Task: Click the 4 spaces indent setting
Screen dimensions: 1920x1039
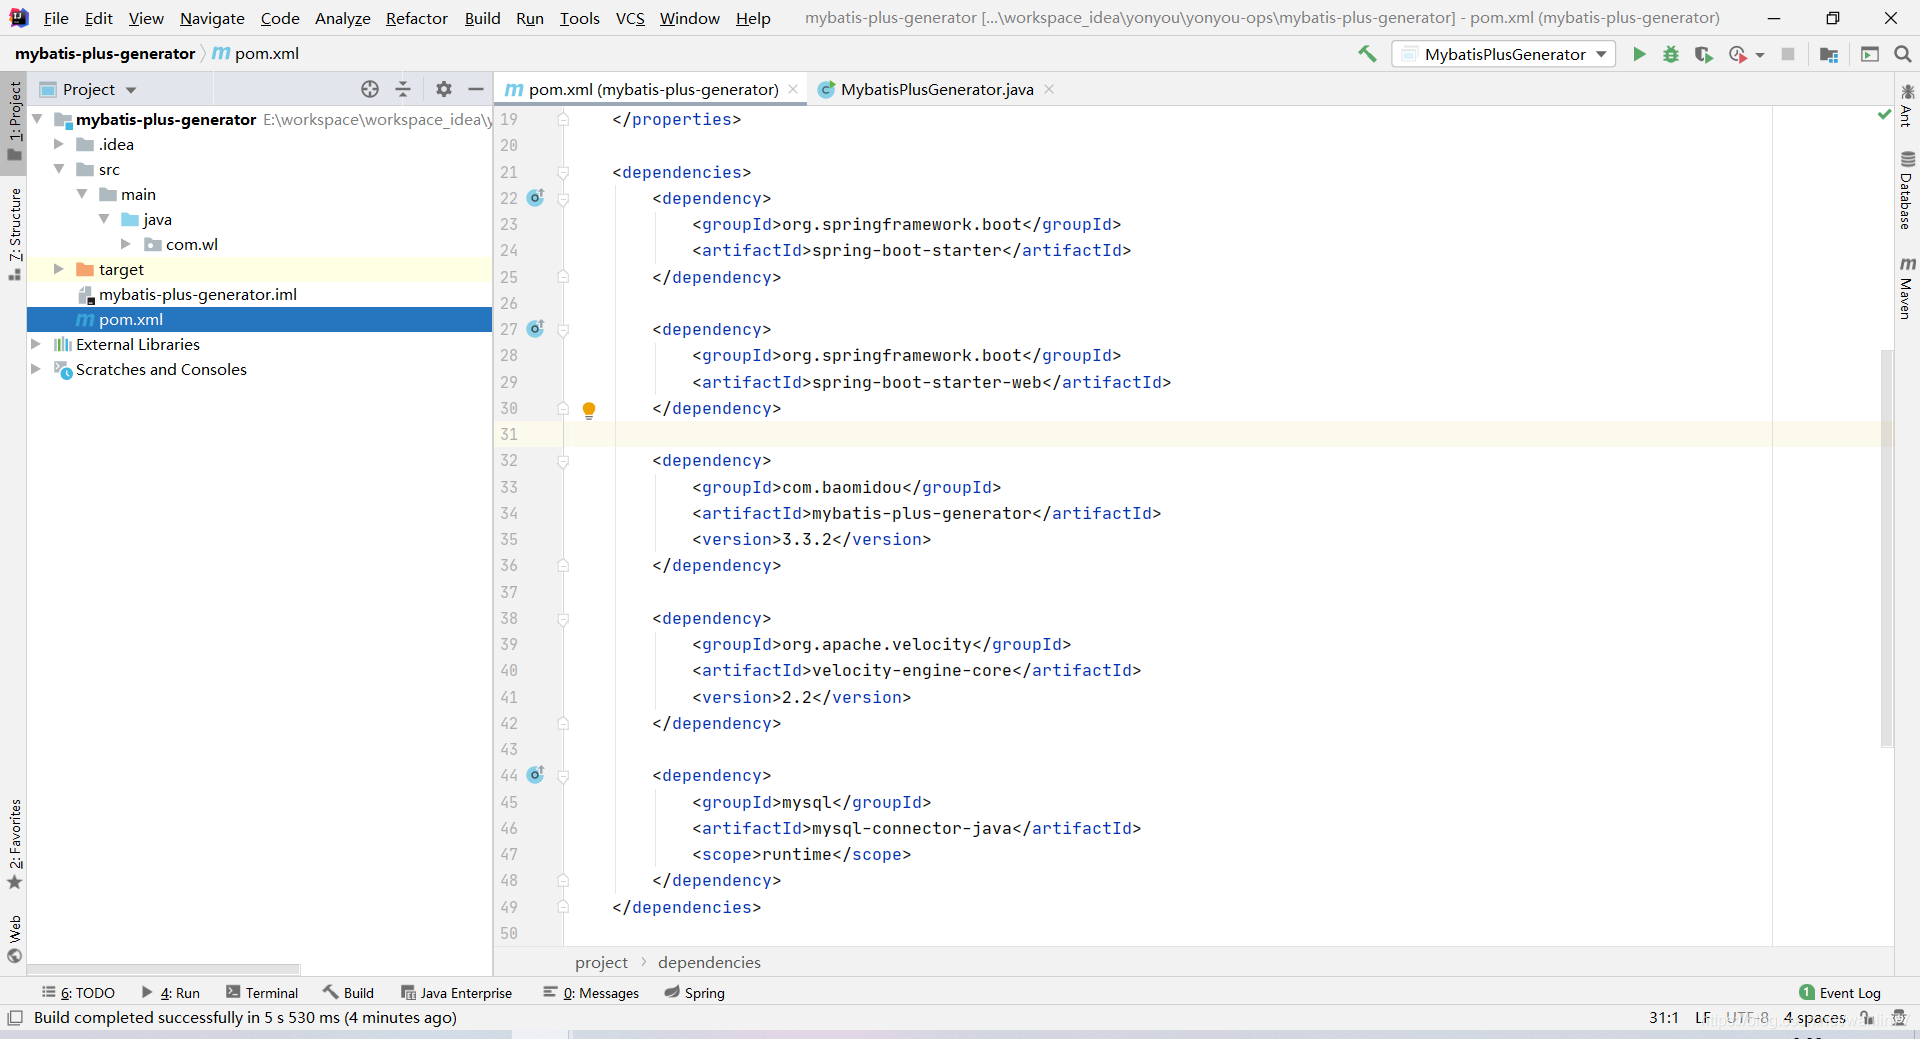Action: [1814, 1017]
